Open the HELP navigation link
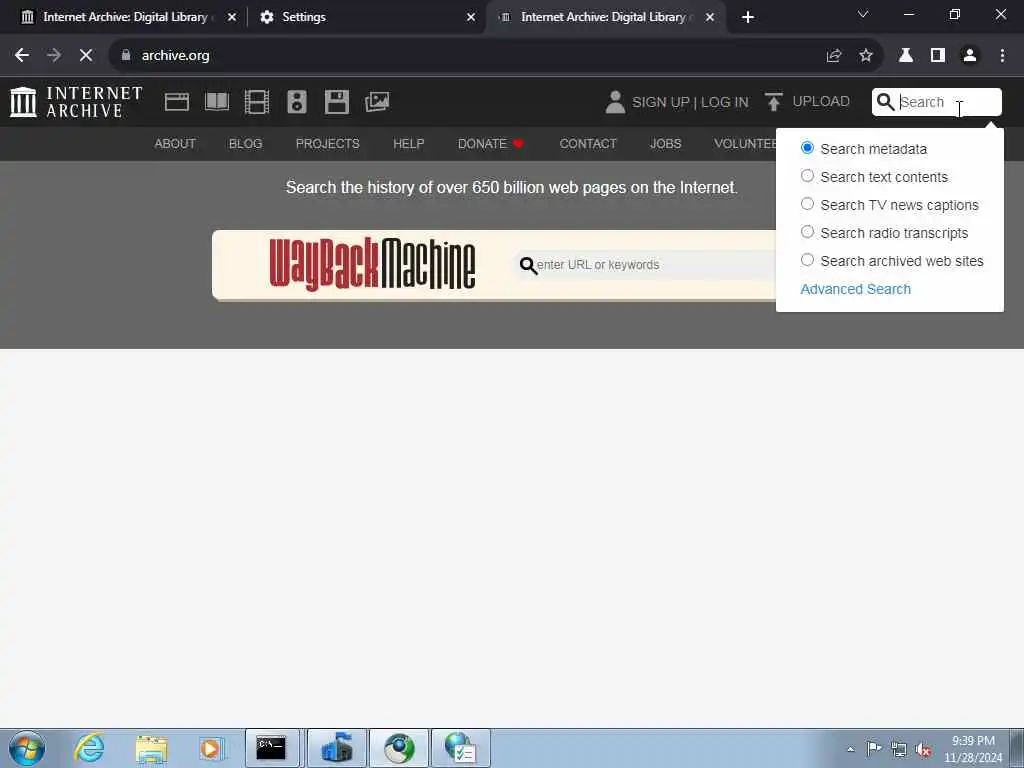This screenshot has width=1024, height=768. (408, 144)
